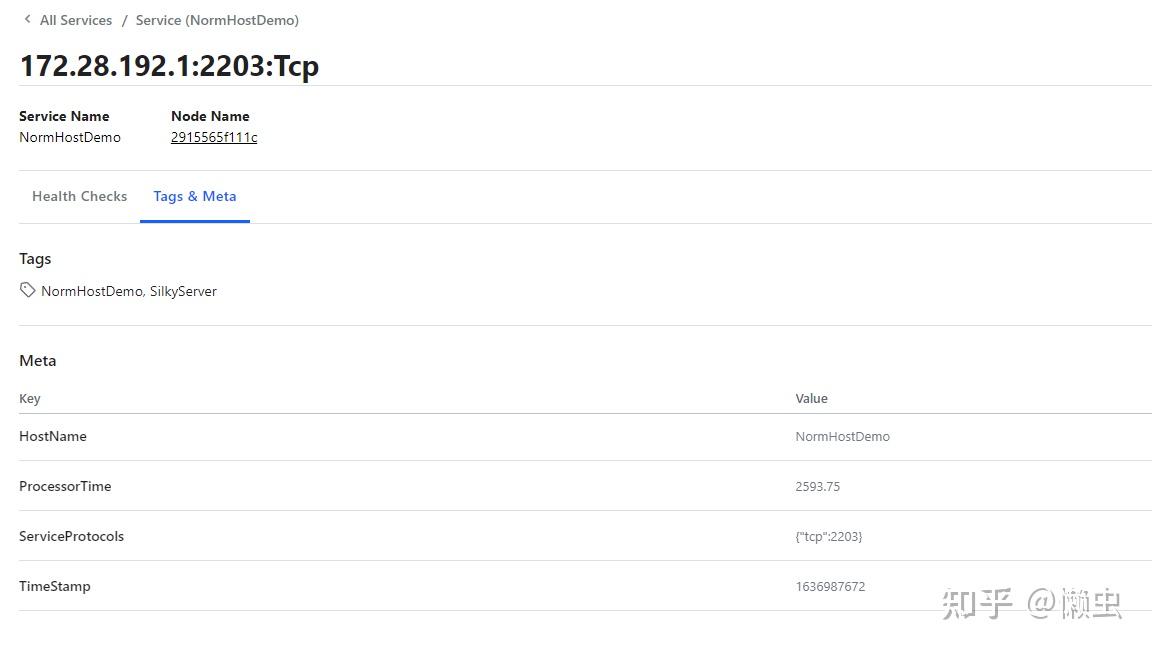Click the HostName value NormHostDemo

point(842,436)
